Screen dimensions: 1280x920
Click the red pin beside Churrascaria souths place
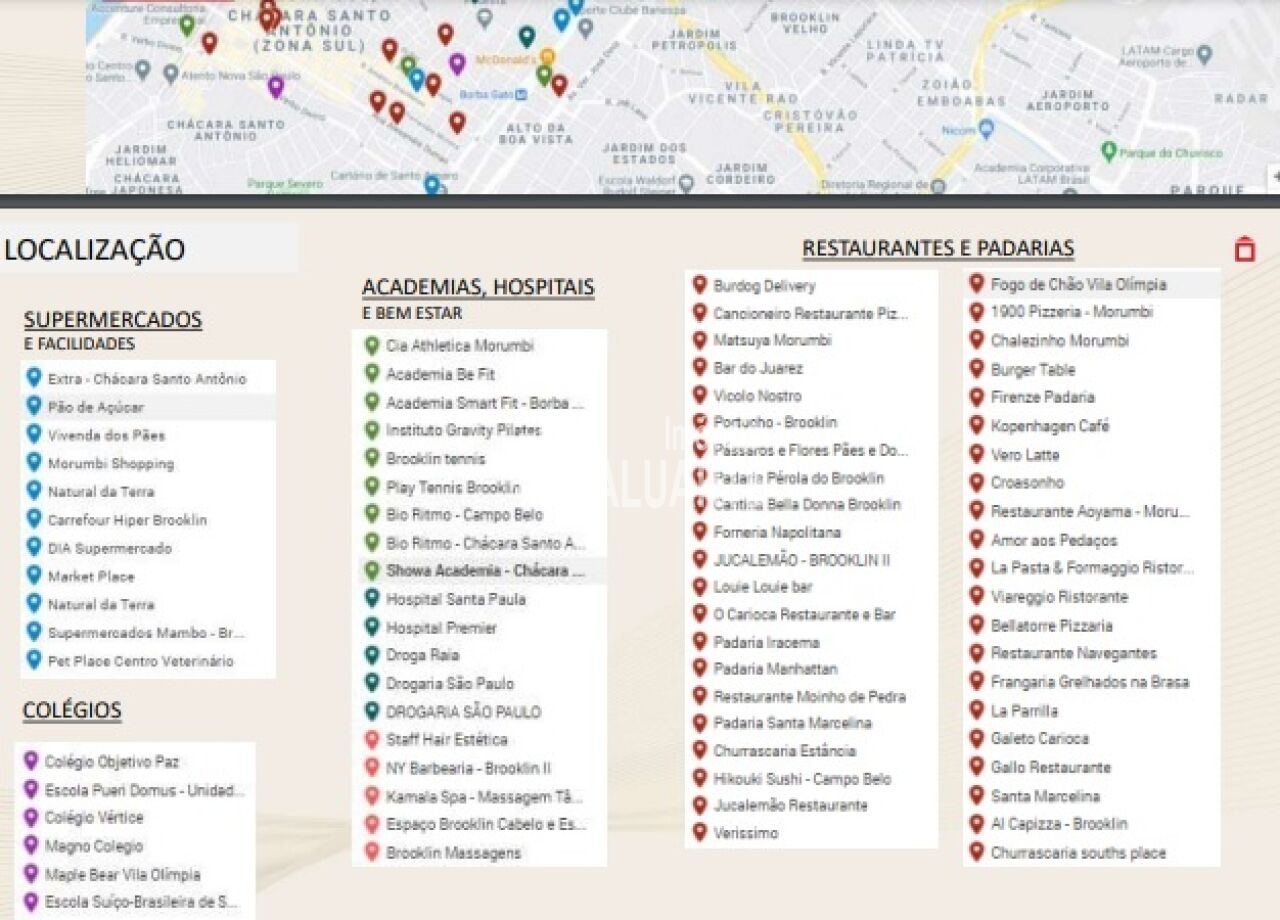point(977,853)
